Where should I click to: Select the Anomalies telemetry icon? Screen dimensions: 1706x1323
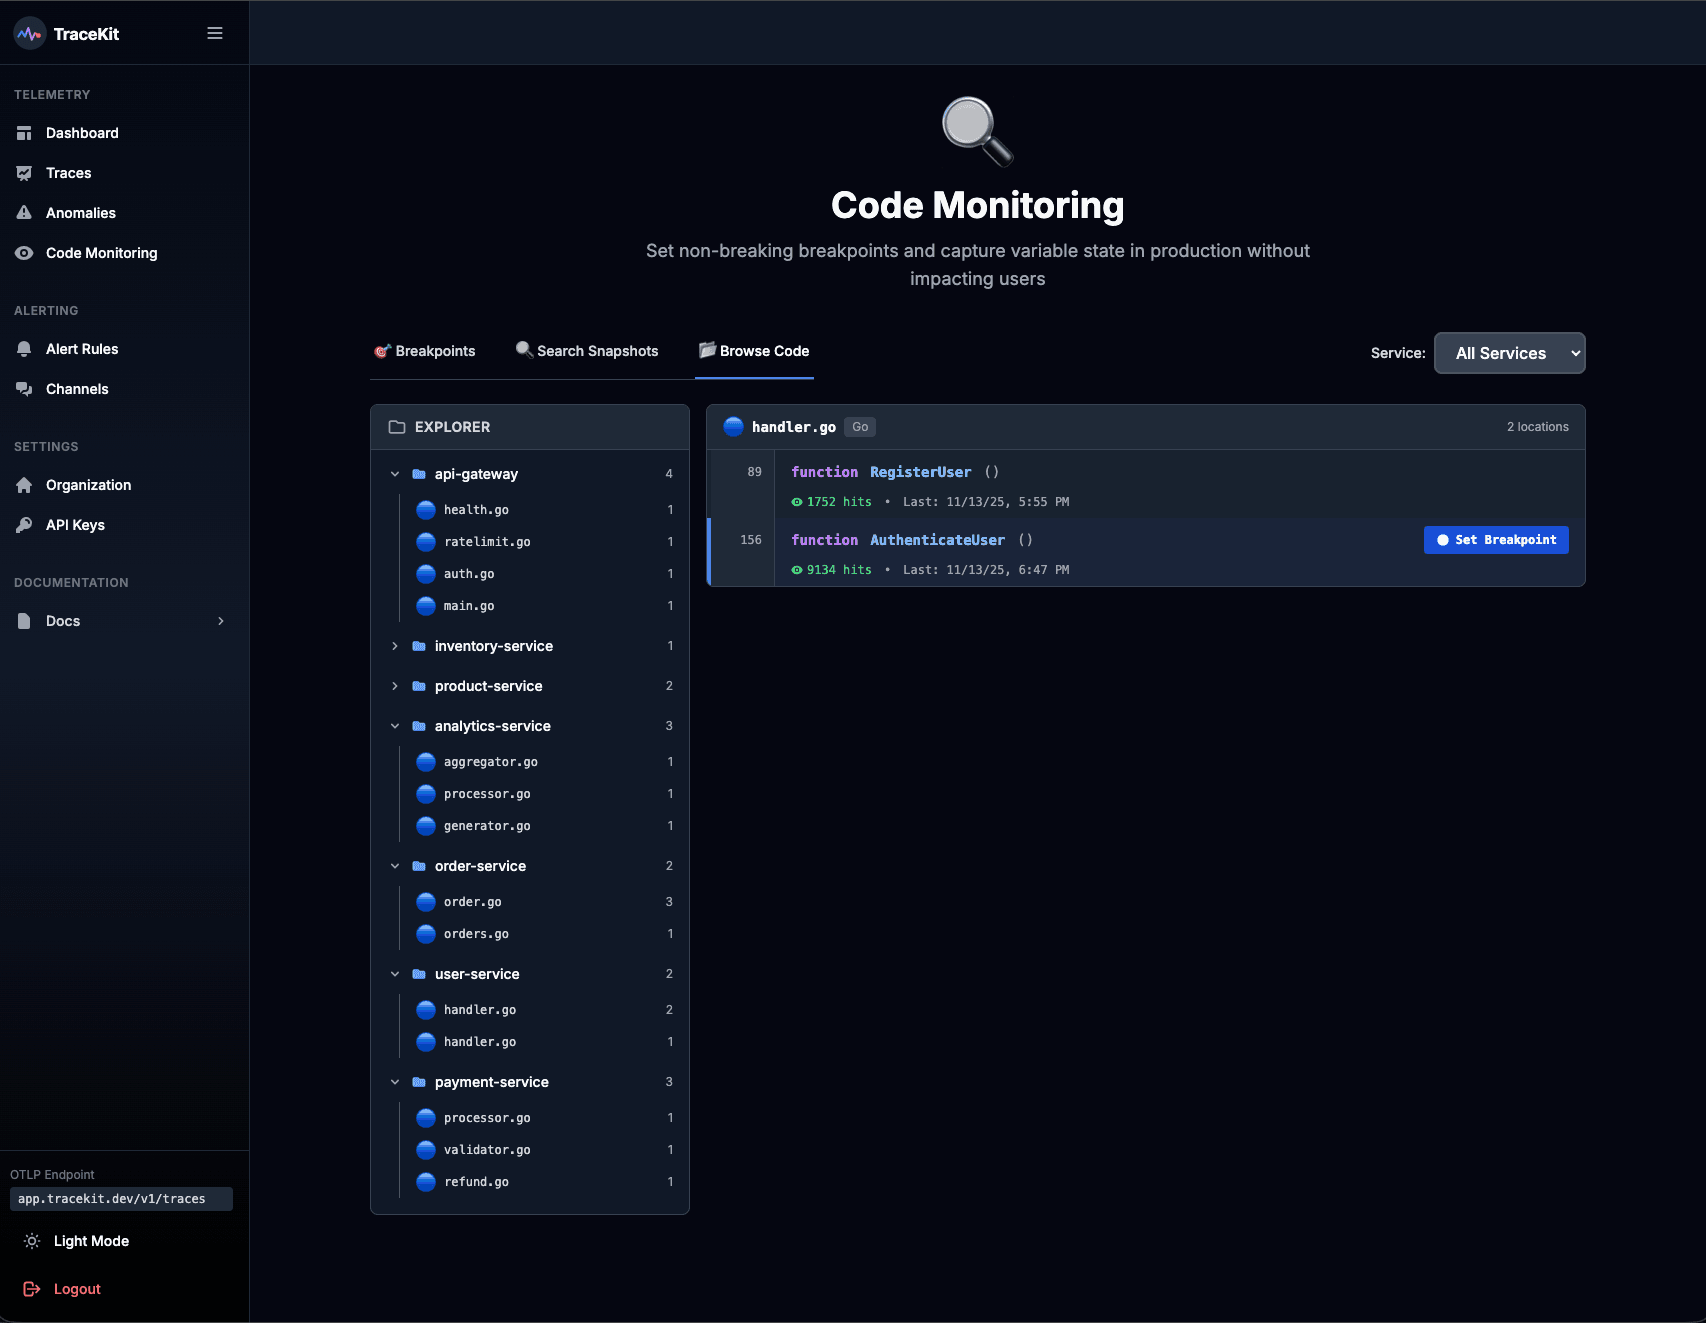(25, 212)
